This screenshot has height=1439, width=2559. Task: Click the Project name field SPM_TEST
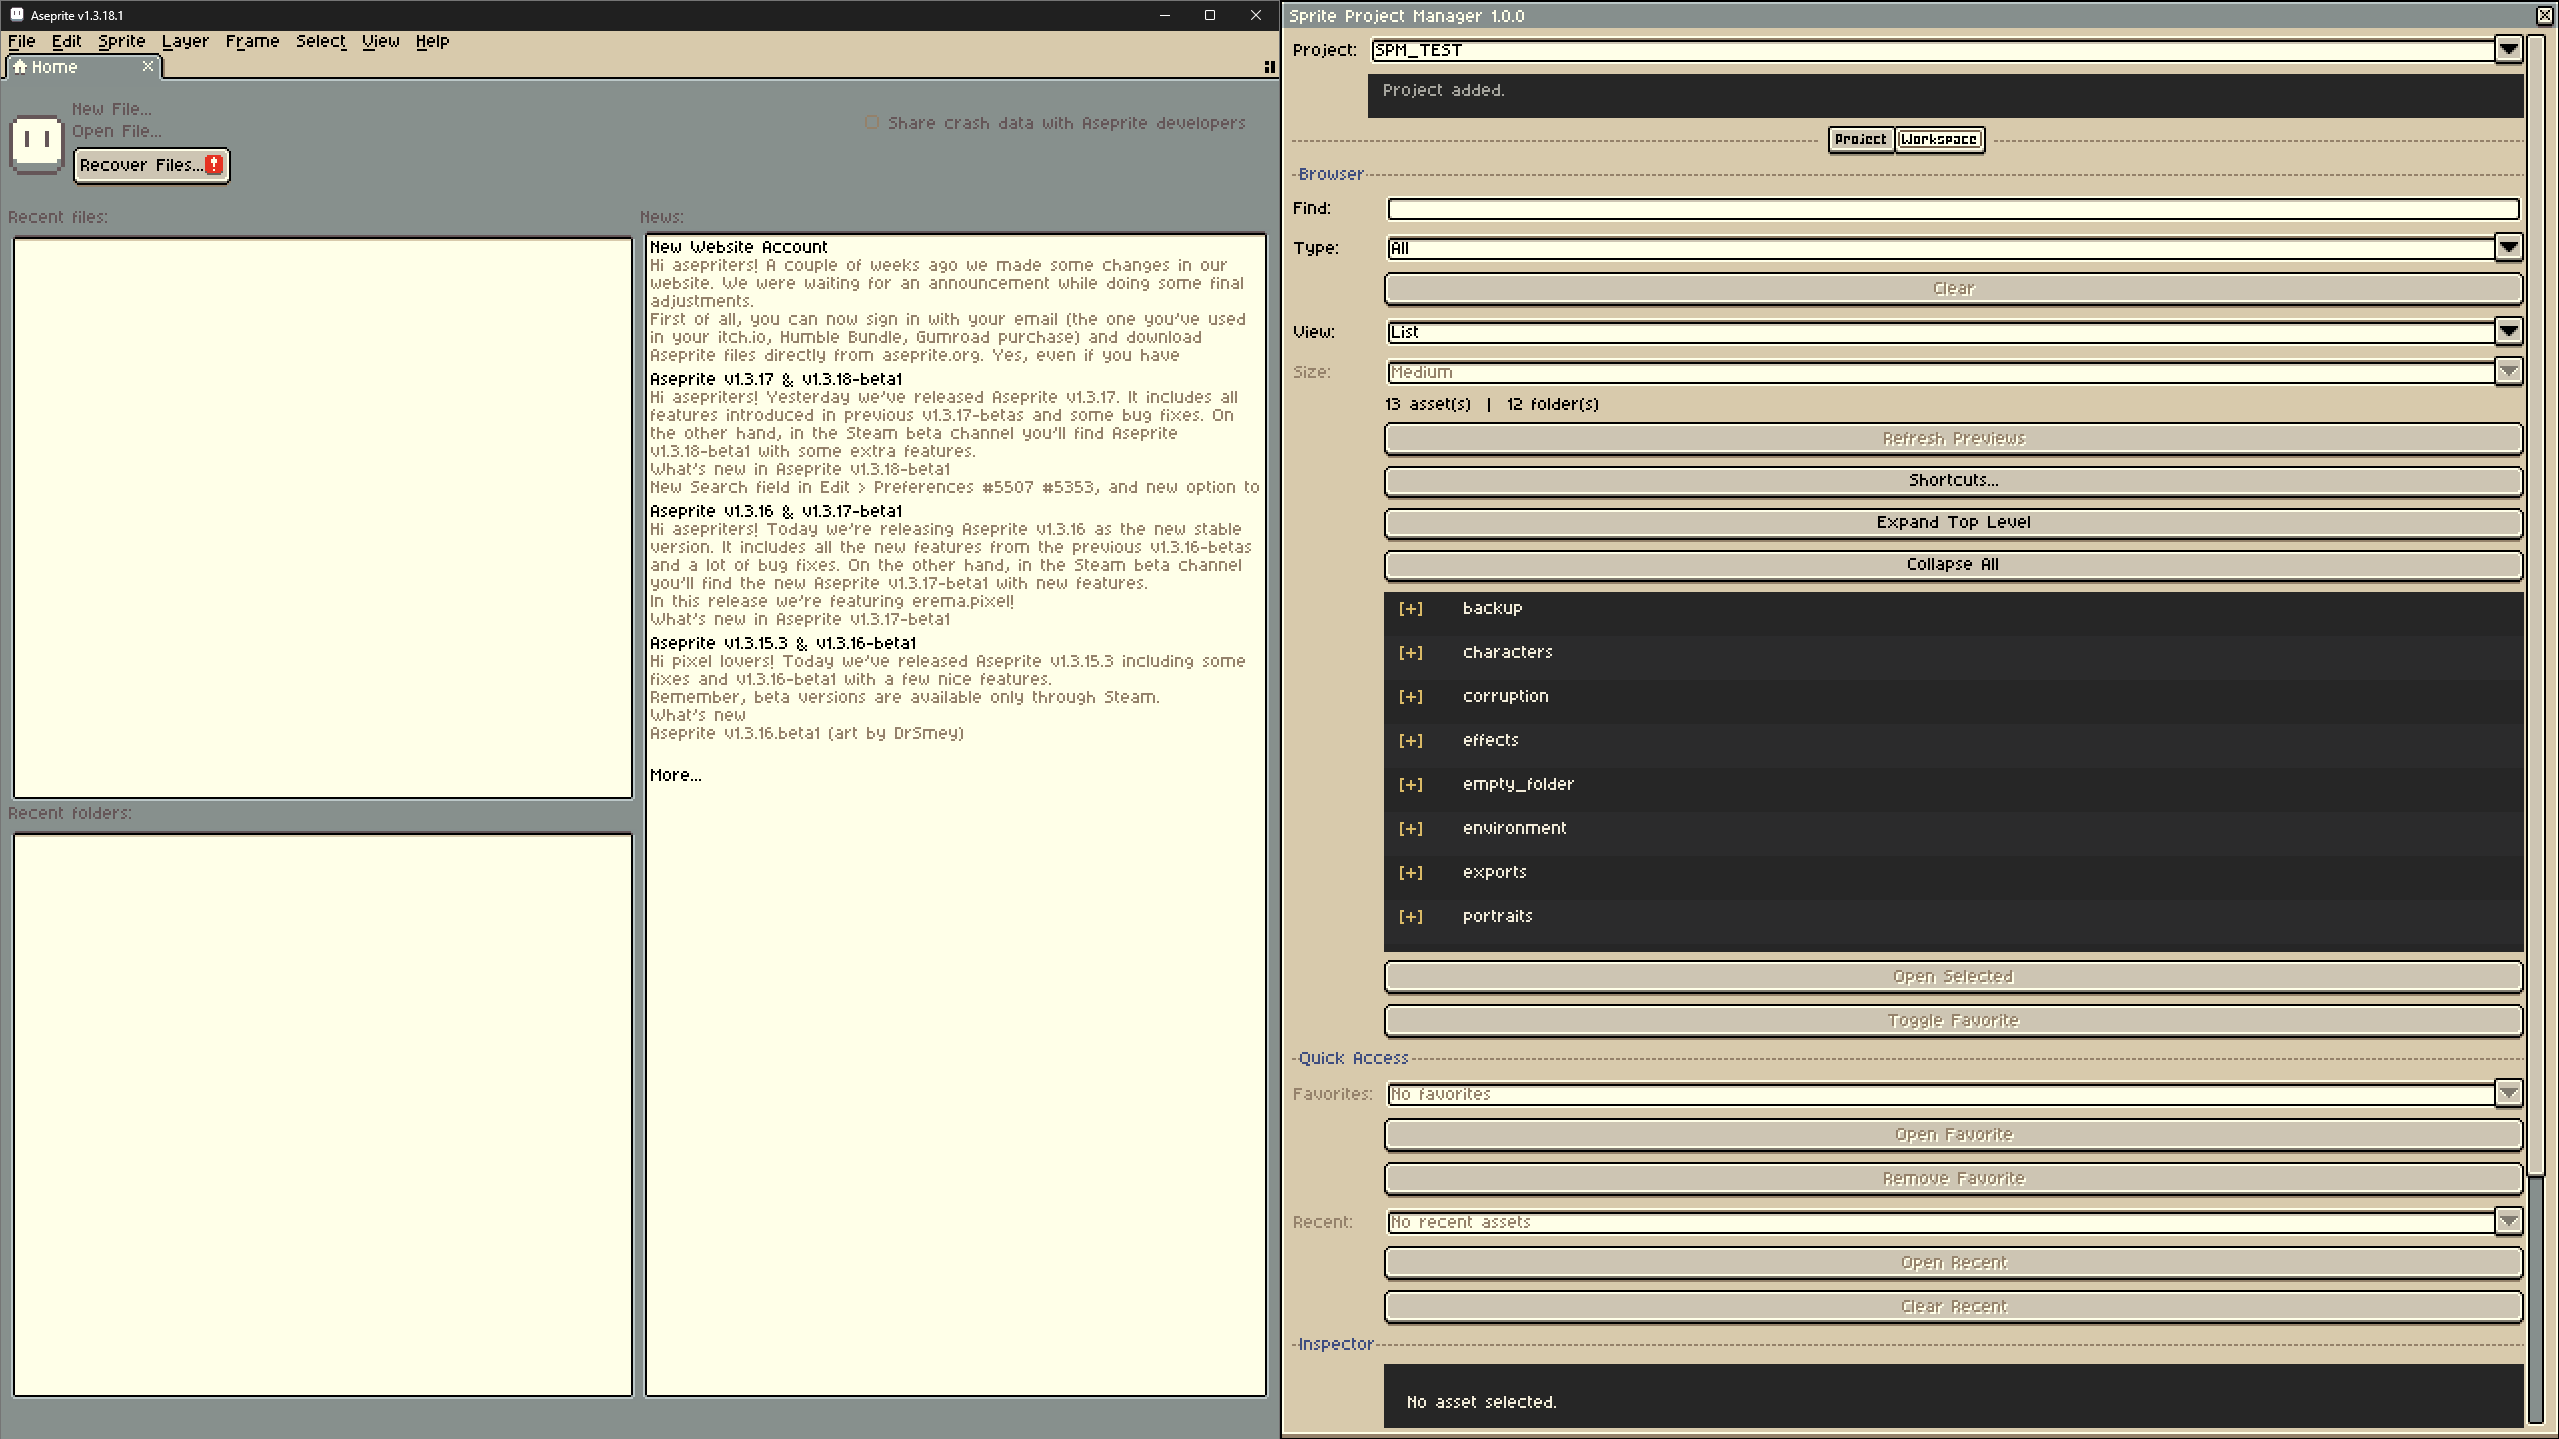(1933, 50)
